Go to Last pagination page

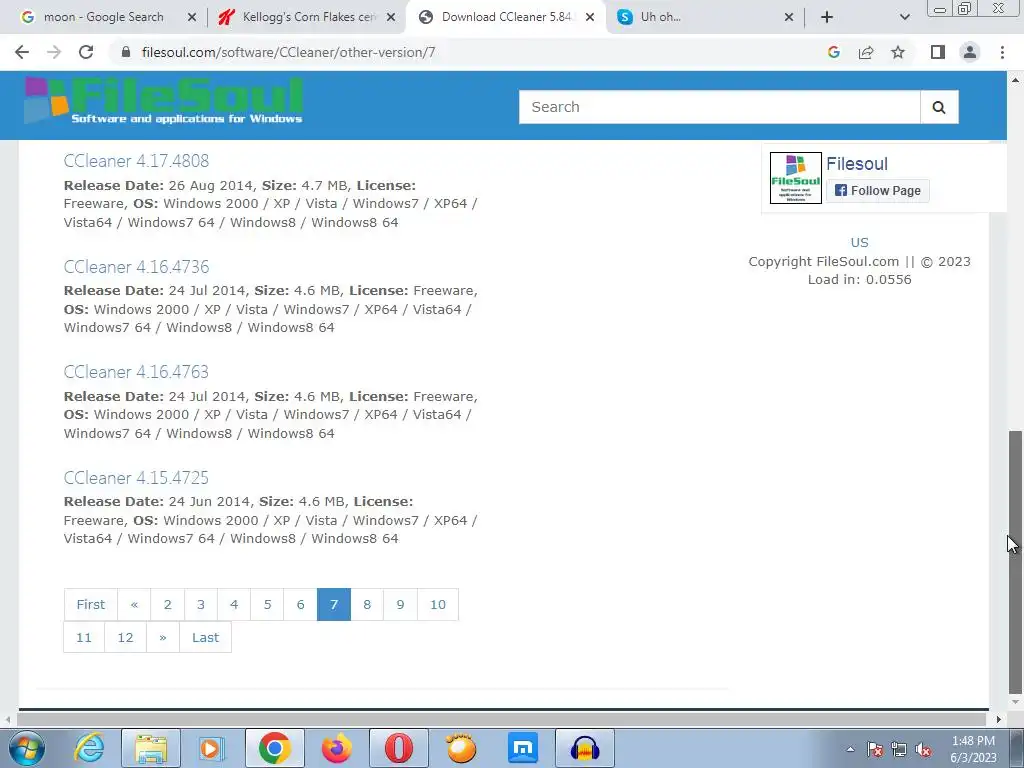click(205, 637)
